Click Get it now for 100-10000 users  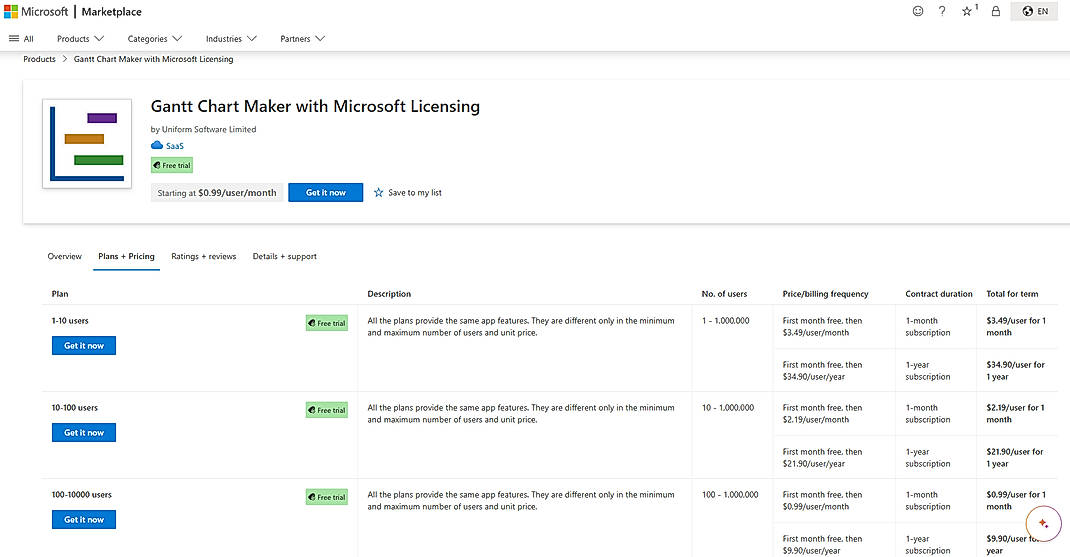tap(84, 519)
